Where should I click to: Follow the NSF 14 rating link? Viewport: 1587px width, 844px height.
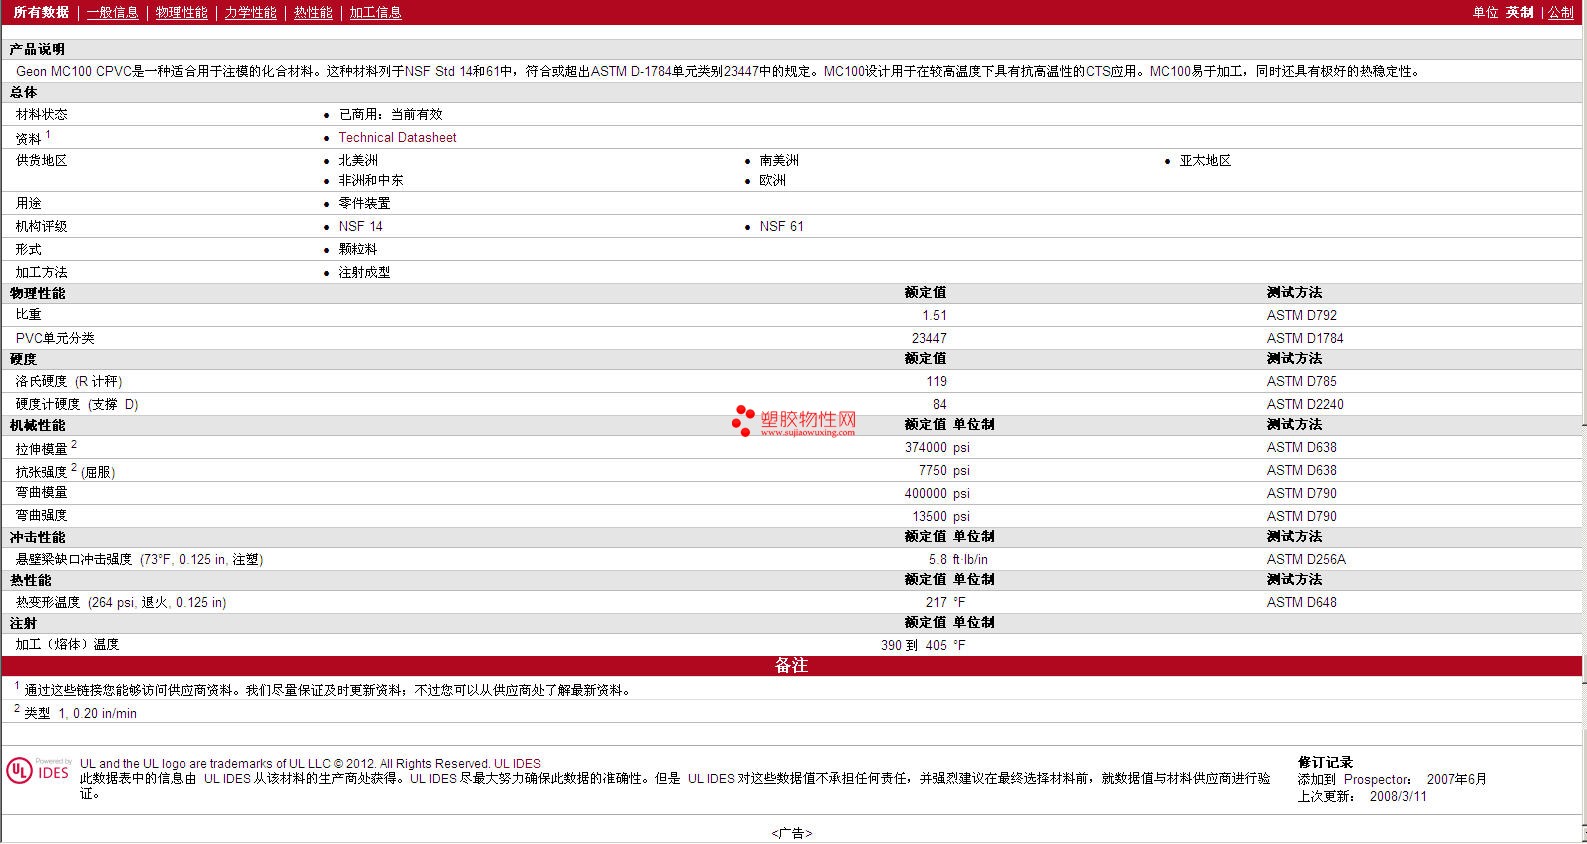(x=360, y=227)
